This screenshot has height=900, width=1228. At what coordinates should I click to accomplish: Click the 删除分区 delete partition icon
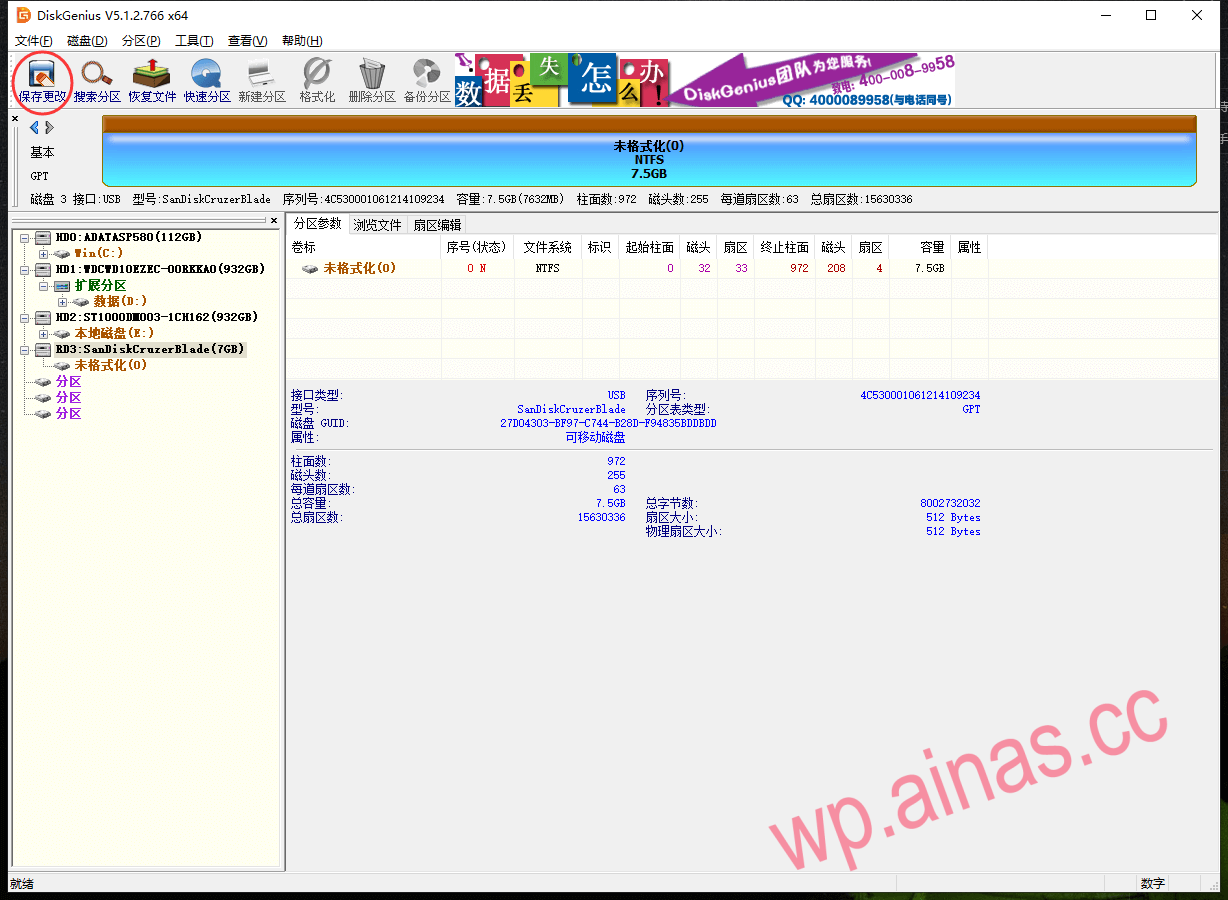pyautogui.click(x=372, y=81)
